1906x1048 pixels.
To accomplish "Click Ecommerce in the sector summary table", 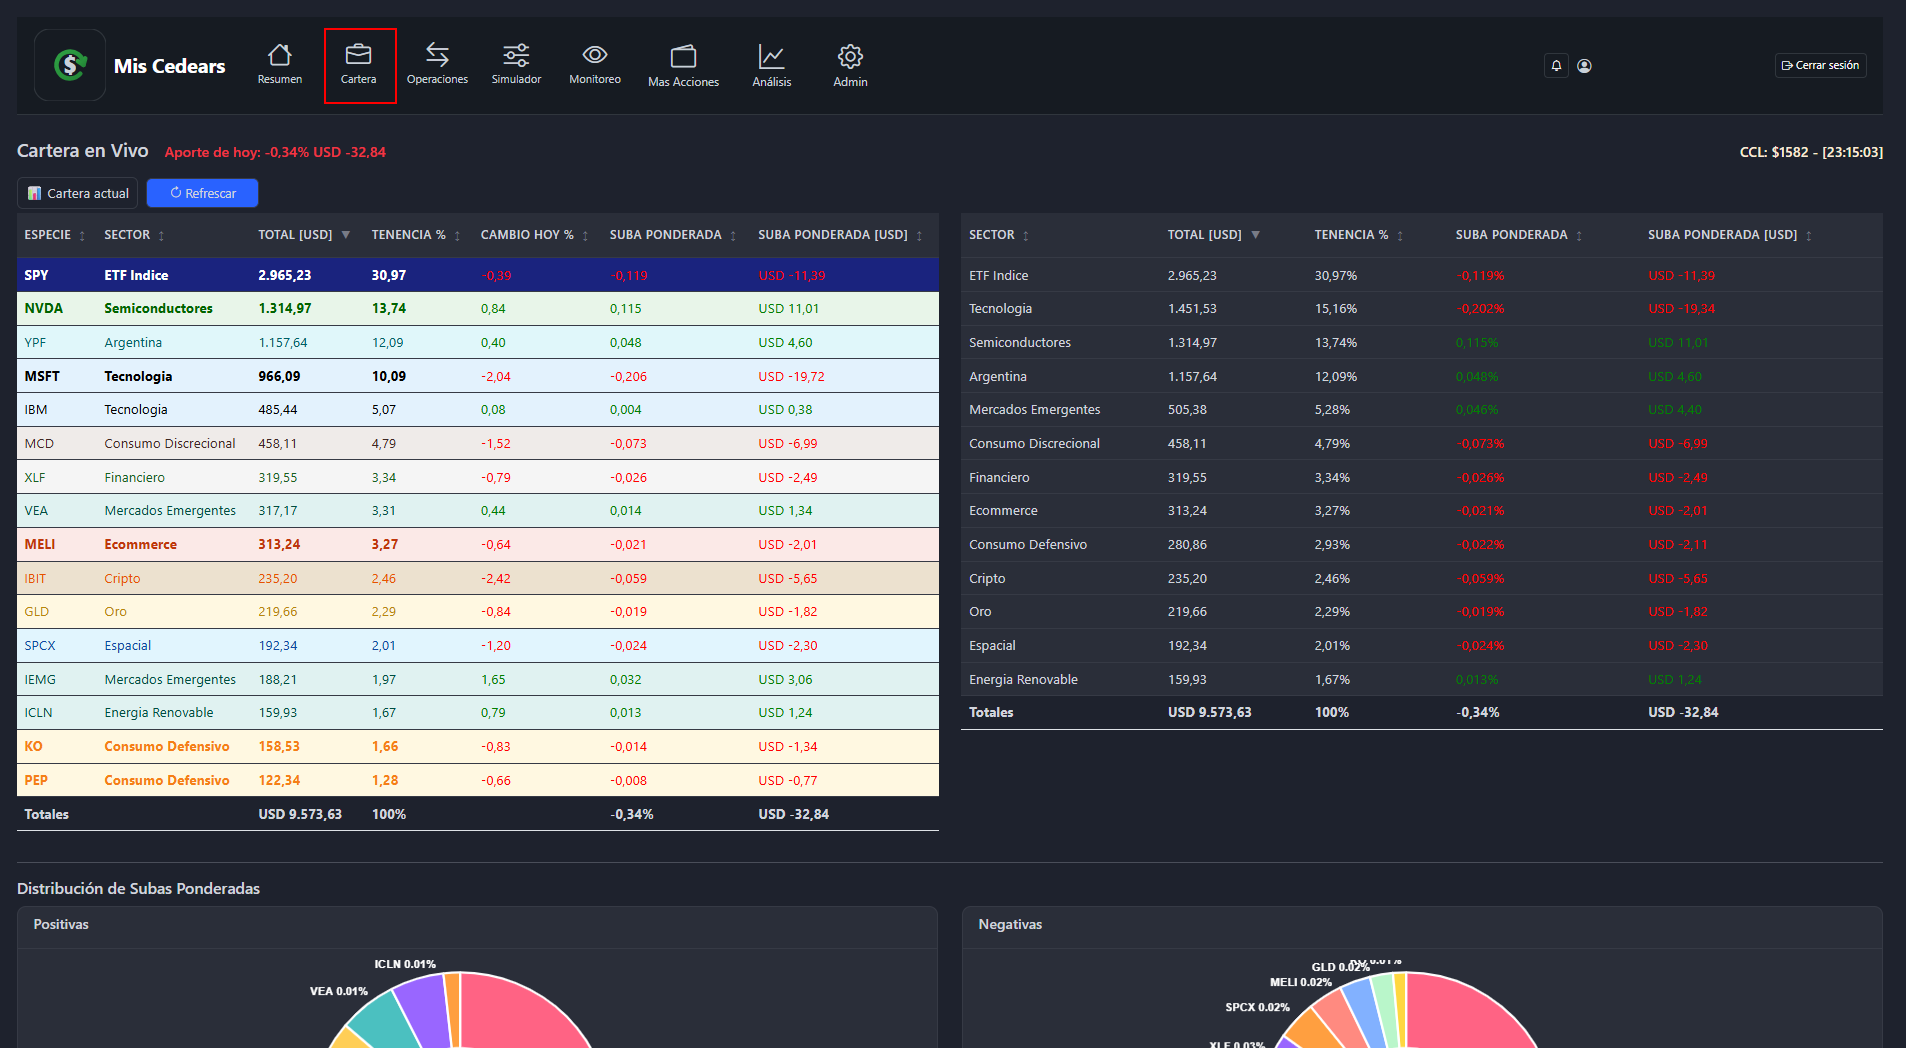I will pyautogui.click(x=1003, y=510).
